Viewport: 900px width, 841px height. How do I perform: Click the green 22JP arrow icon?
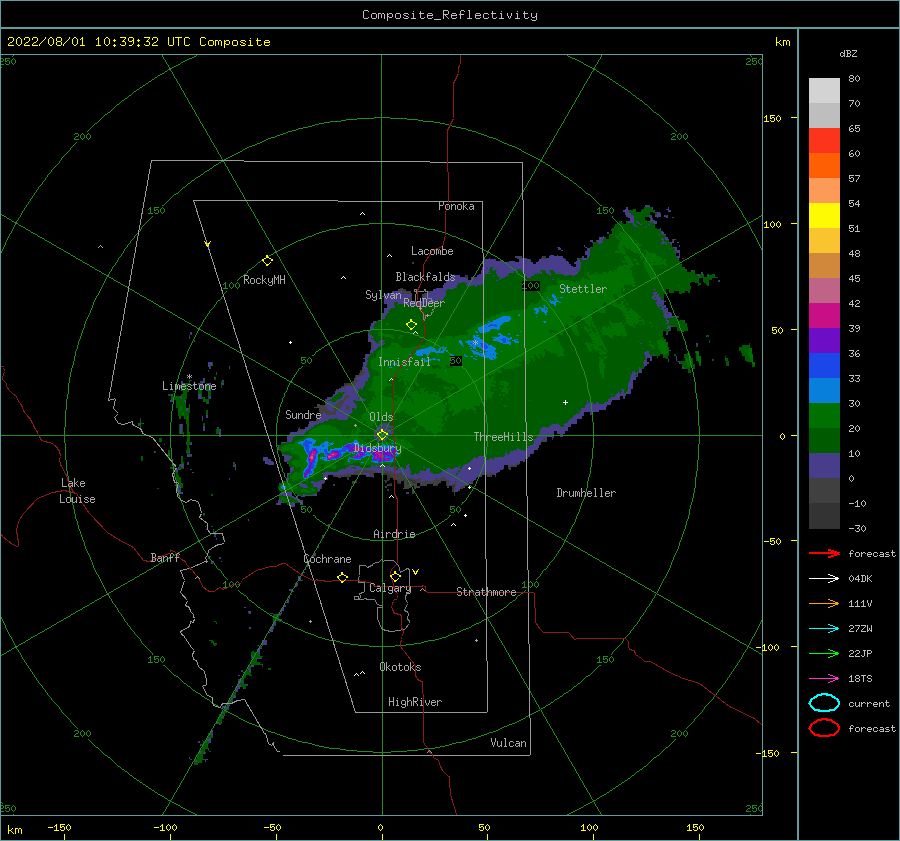pyautogui.click(x=824, y=653)
